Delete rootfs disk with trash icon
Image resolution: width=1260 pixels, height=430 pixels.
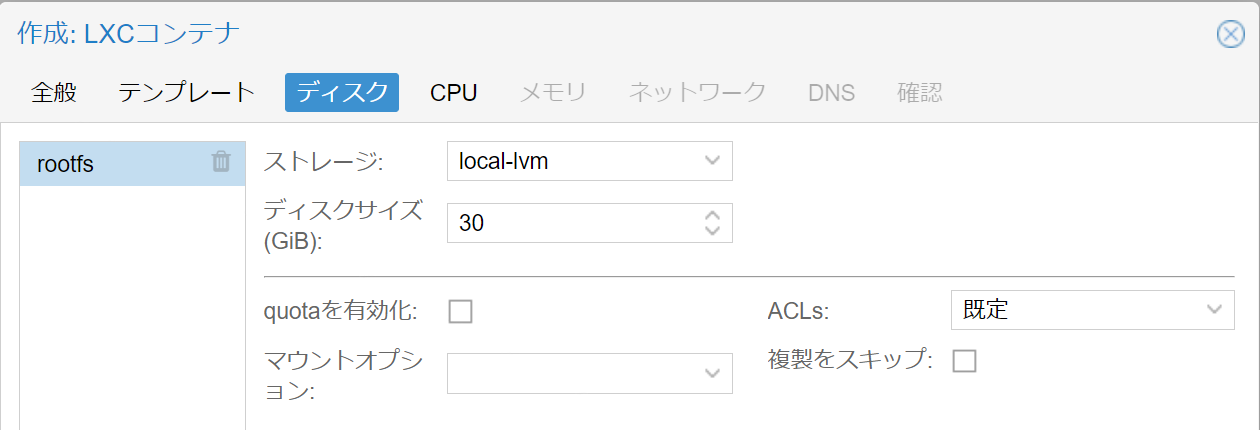click(221, 162)
